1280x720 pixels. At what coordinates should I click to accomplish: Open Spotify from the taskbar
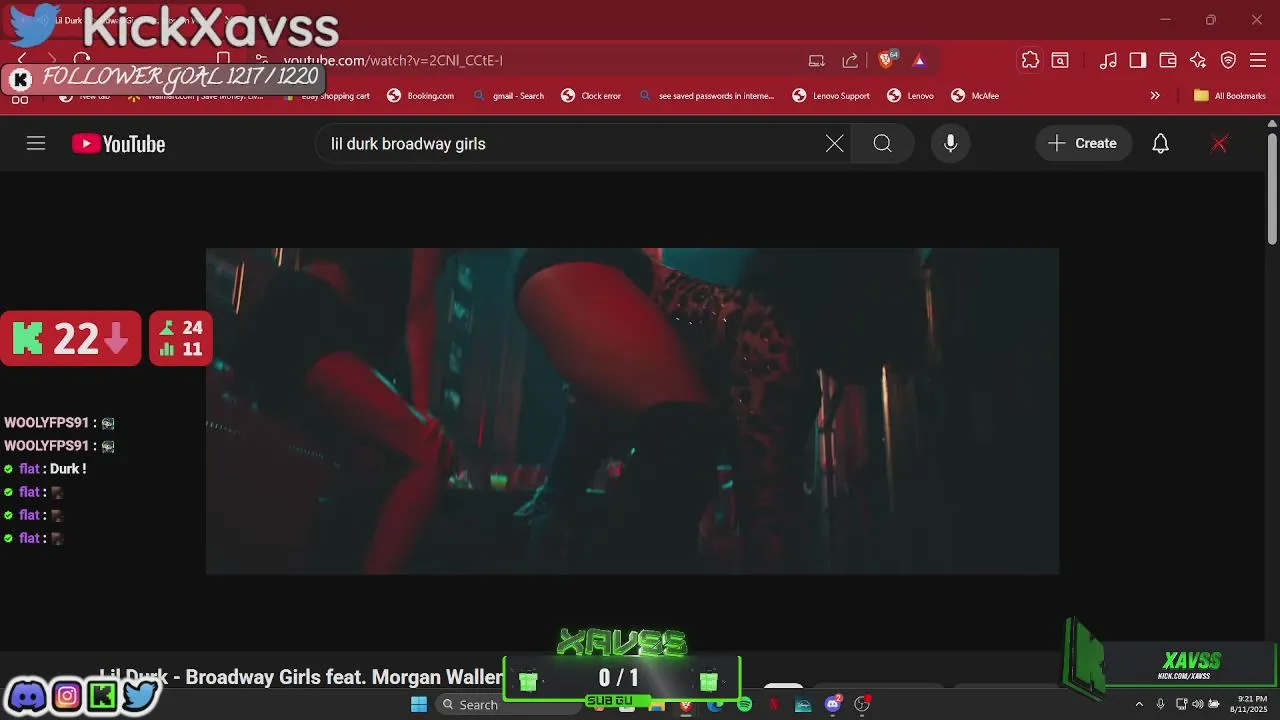coord(744,705)
